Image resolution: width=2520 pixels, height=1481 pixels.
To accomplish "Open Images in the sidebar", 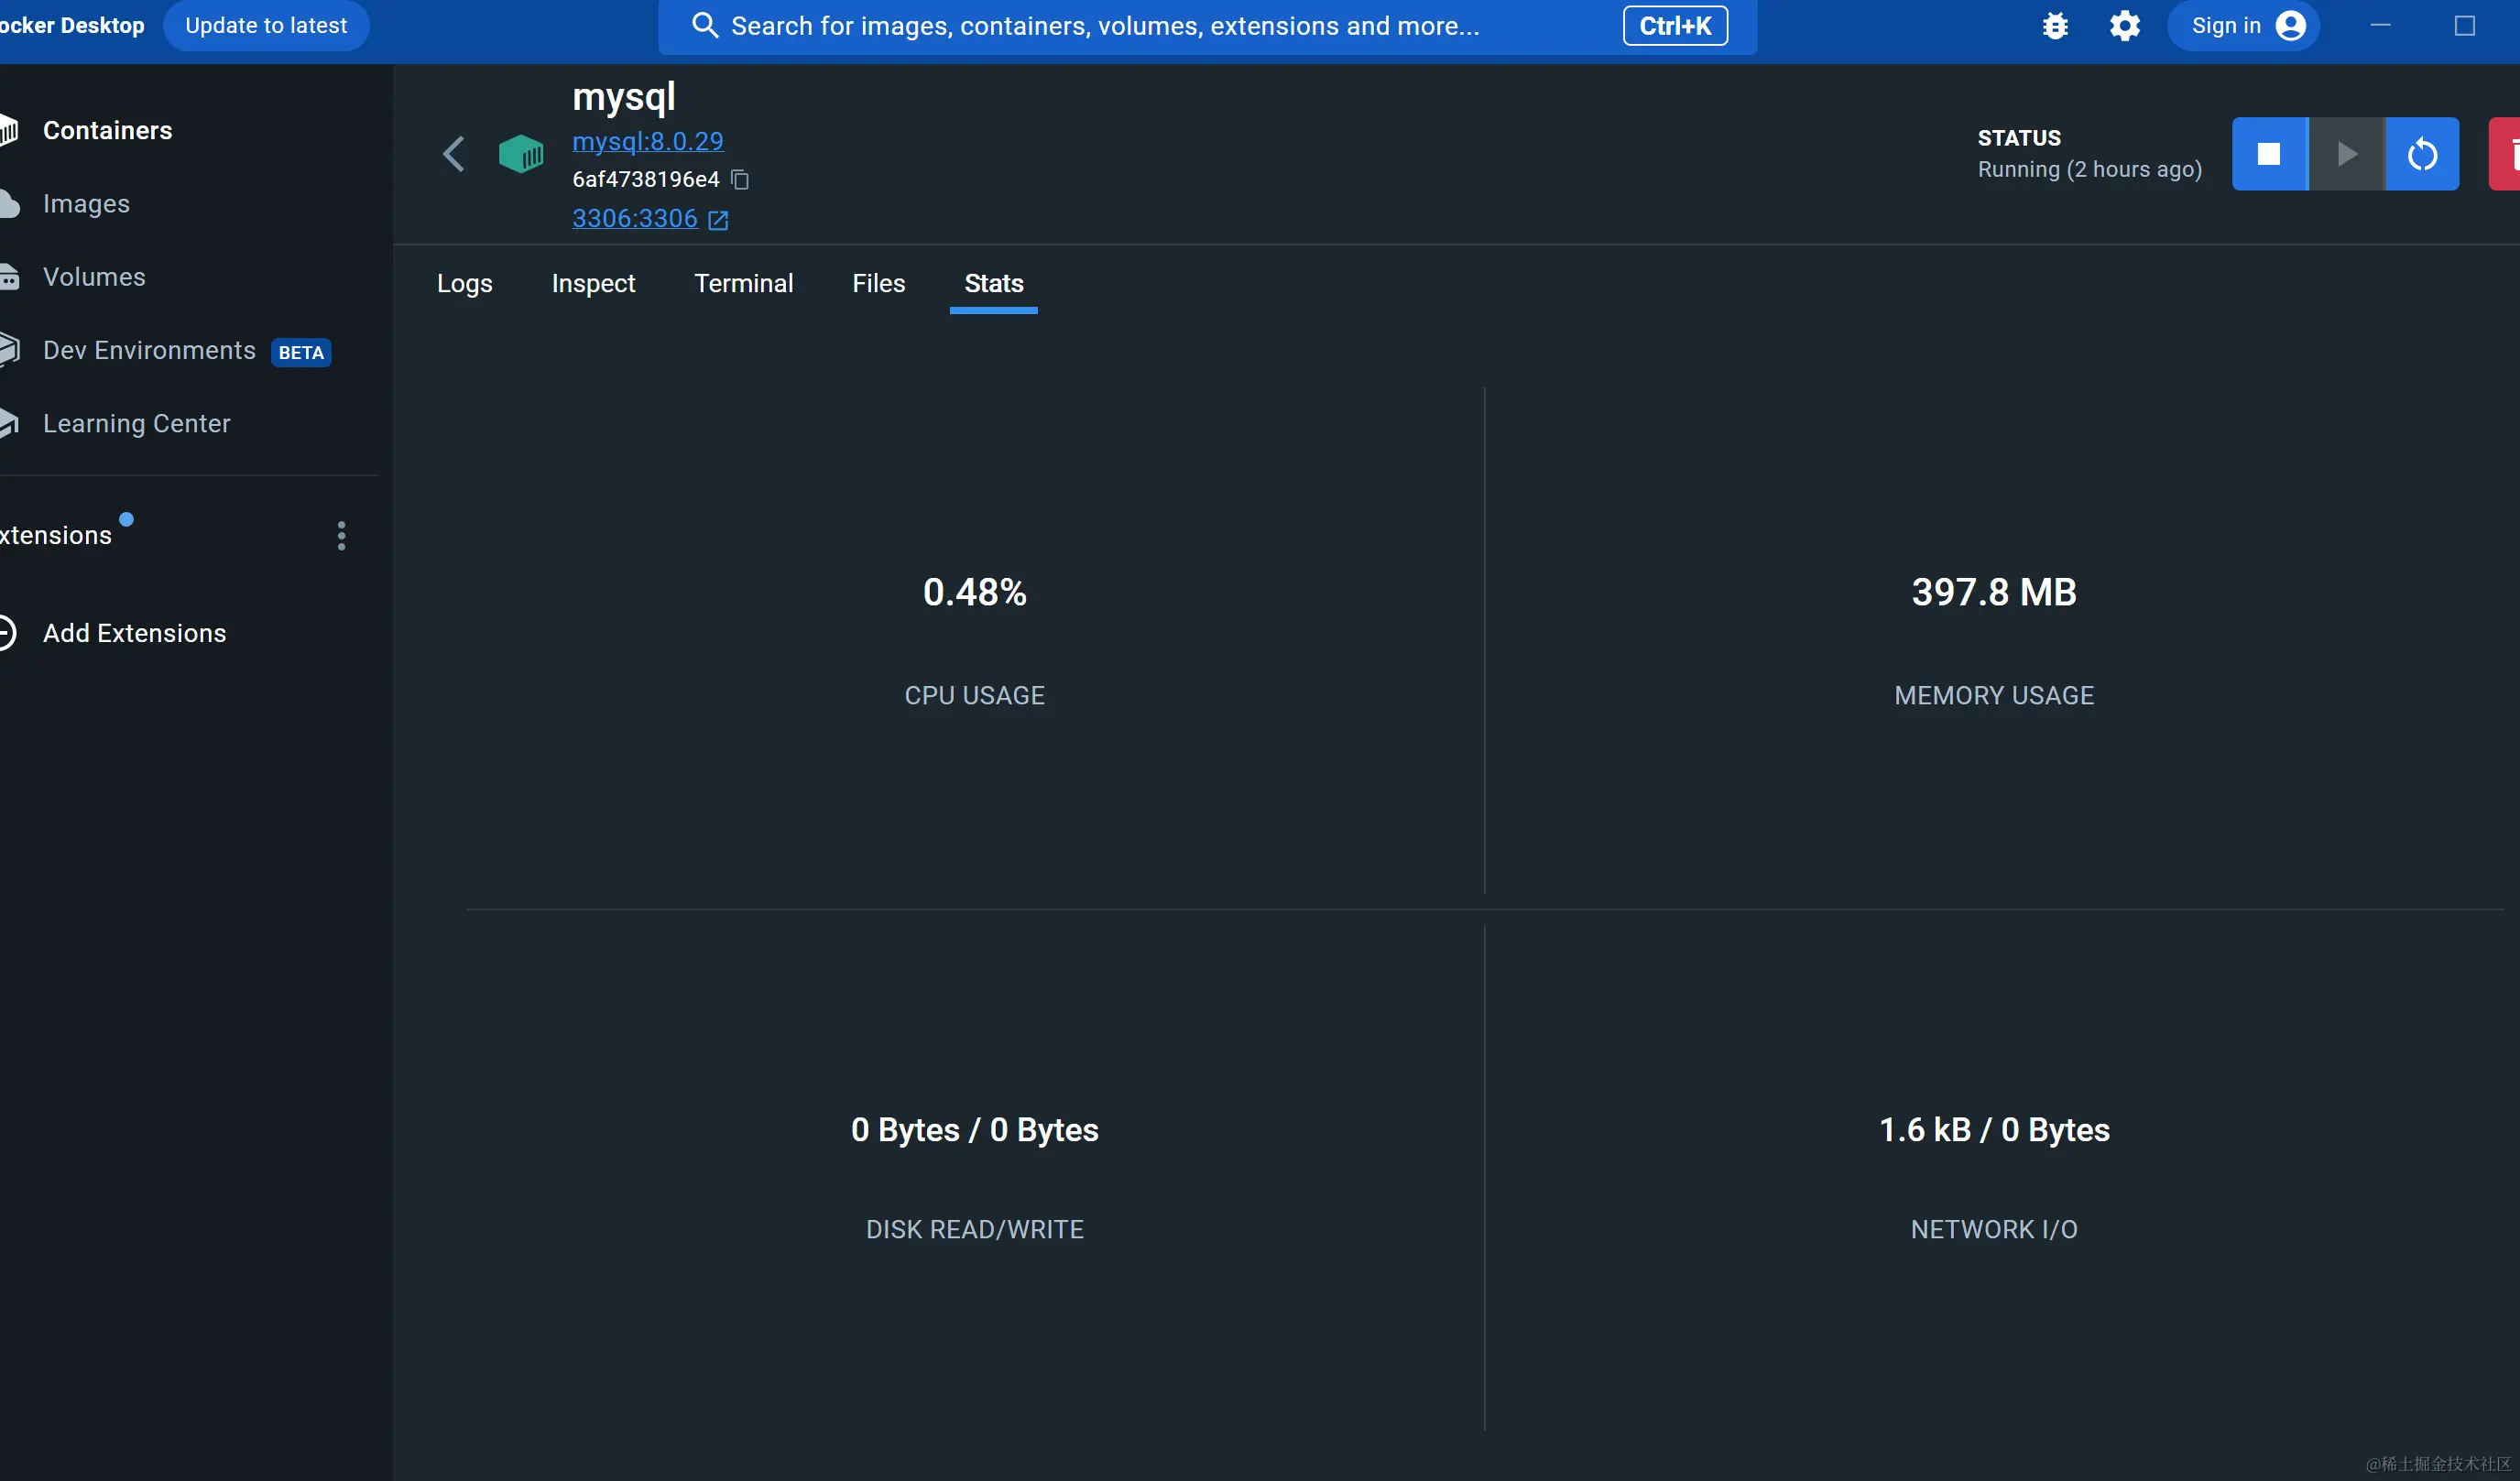I will 86,204.
